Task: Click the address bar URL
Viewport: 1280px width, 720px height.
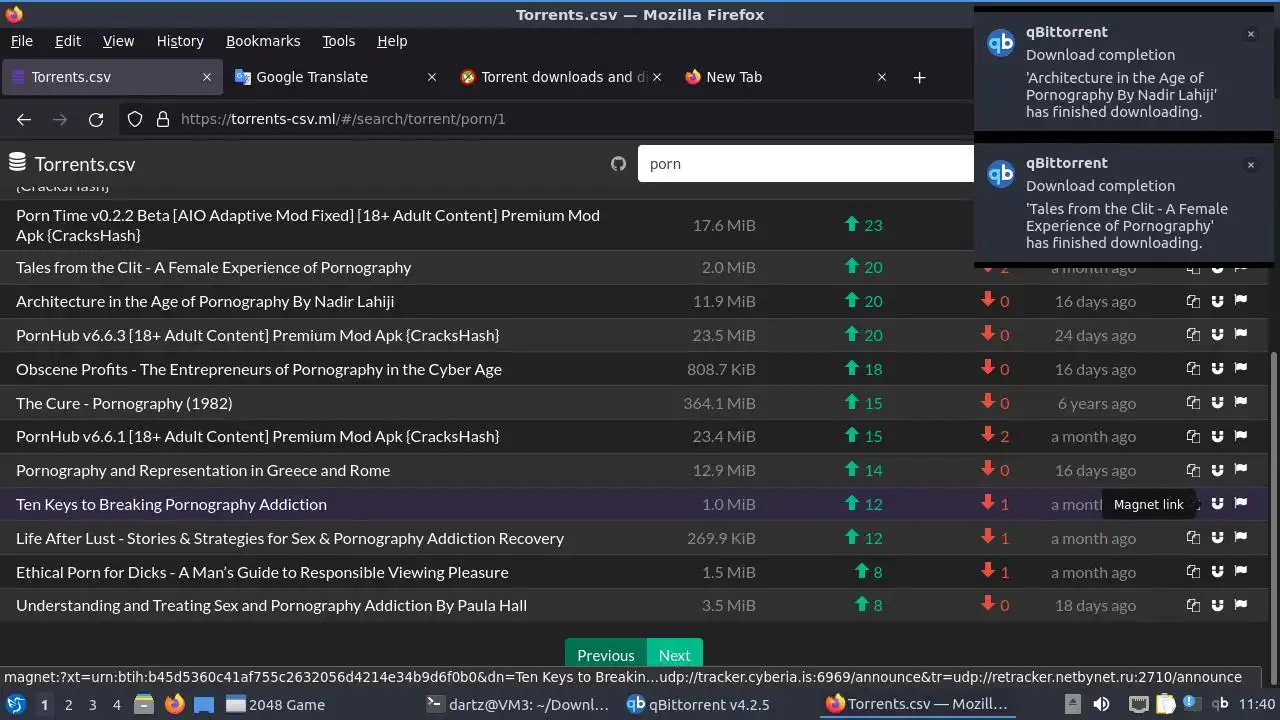Action: click(x=343, y=119)
